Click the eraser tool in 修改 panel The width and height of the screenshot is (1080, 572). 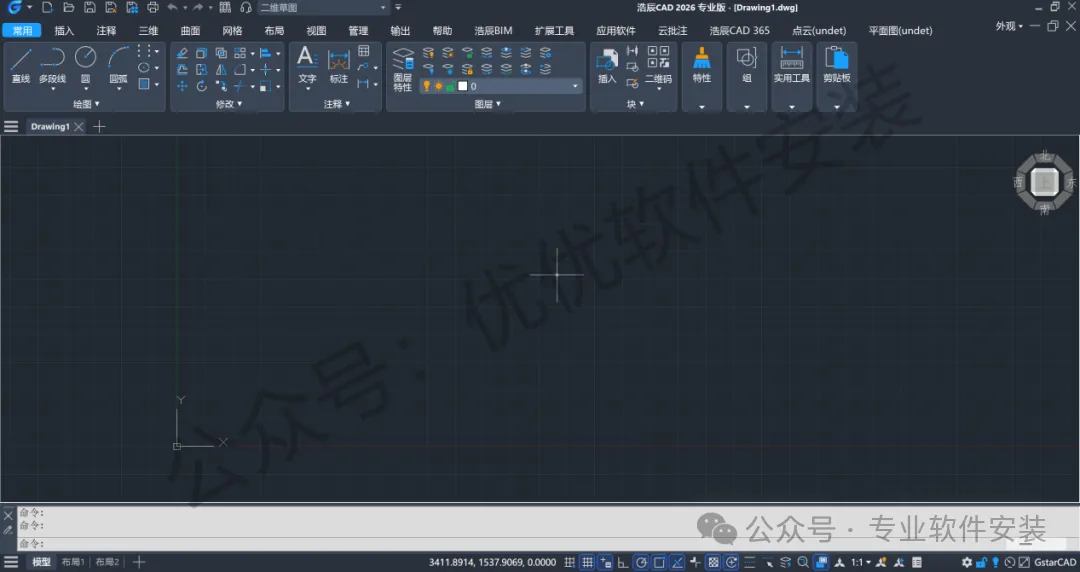click(182, 53)
